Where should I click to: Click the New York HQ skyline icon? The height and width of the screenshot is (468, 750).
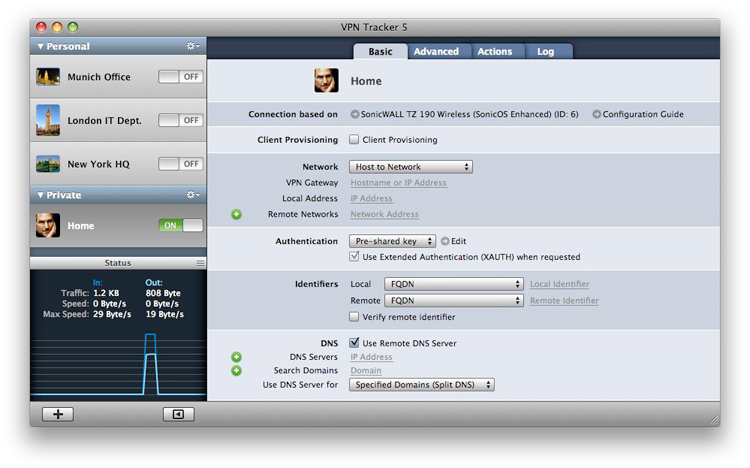(x=48, y=164)
